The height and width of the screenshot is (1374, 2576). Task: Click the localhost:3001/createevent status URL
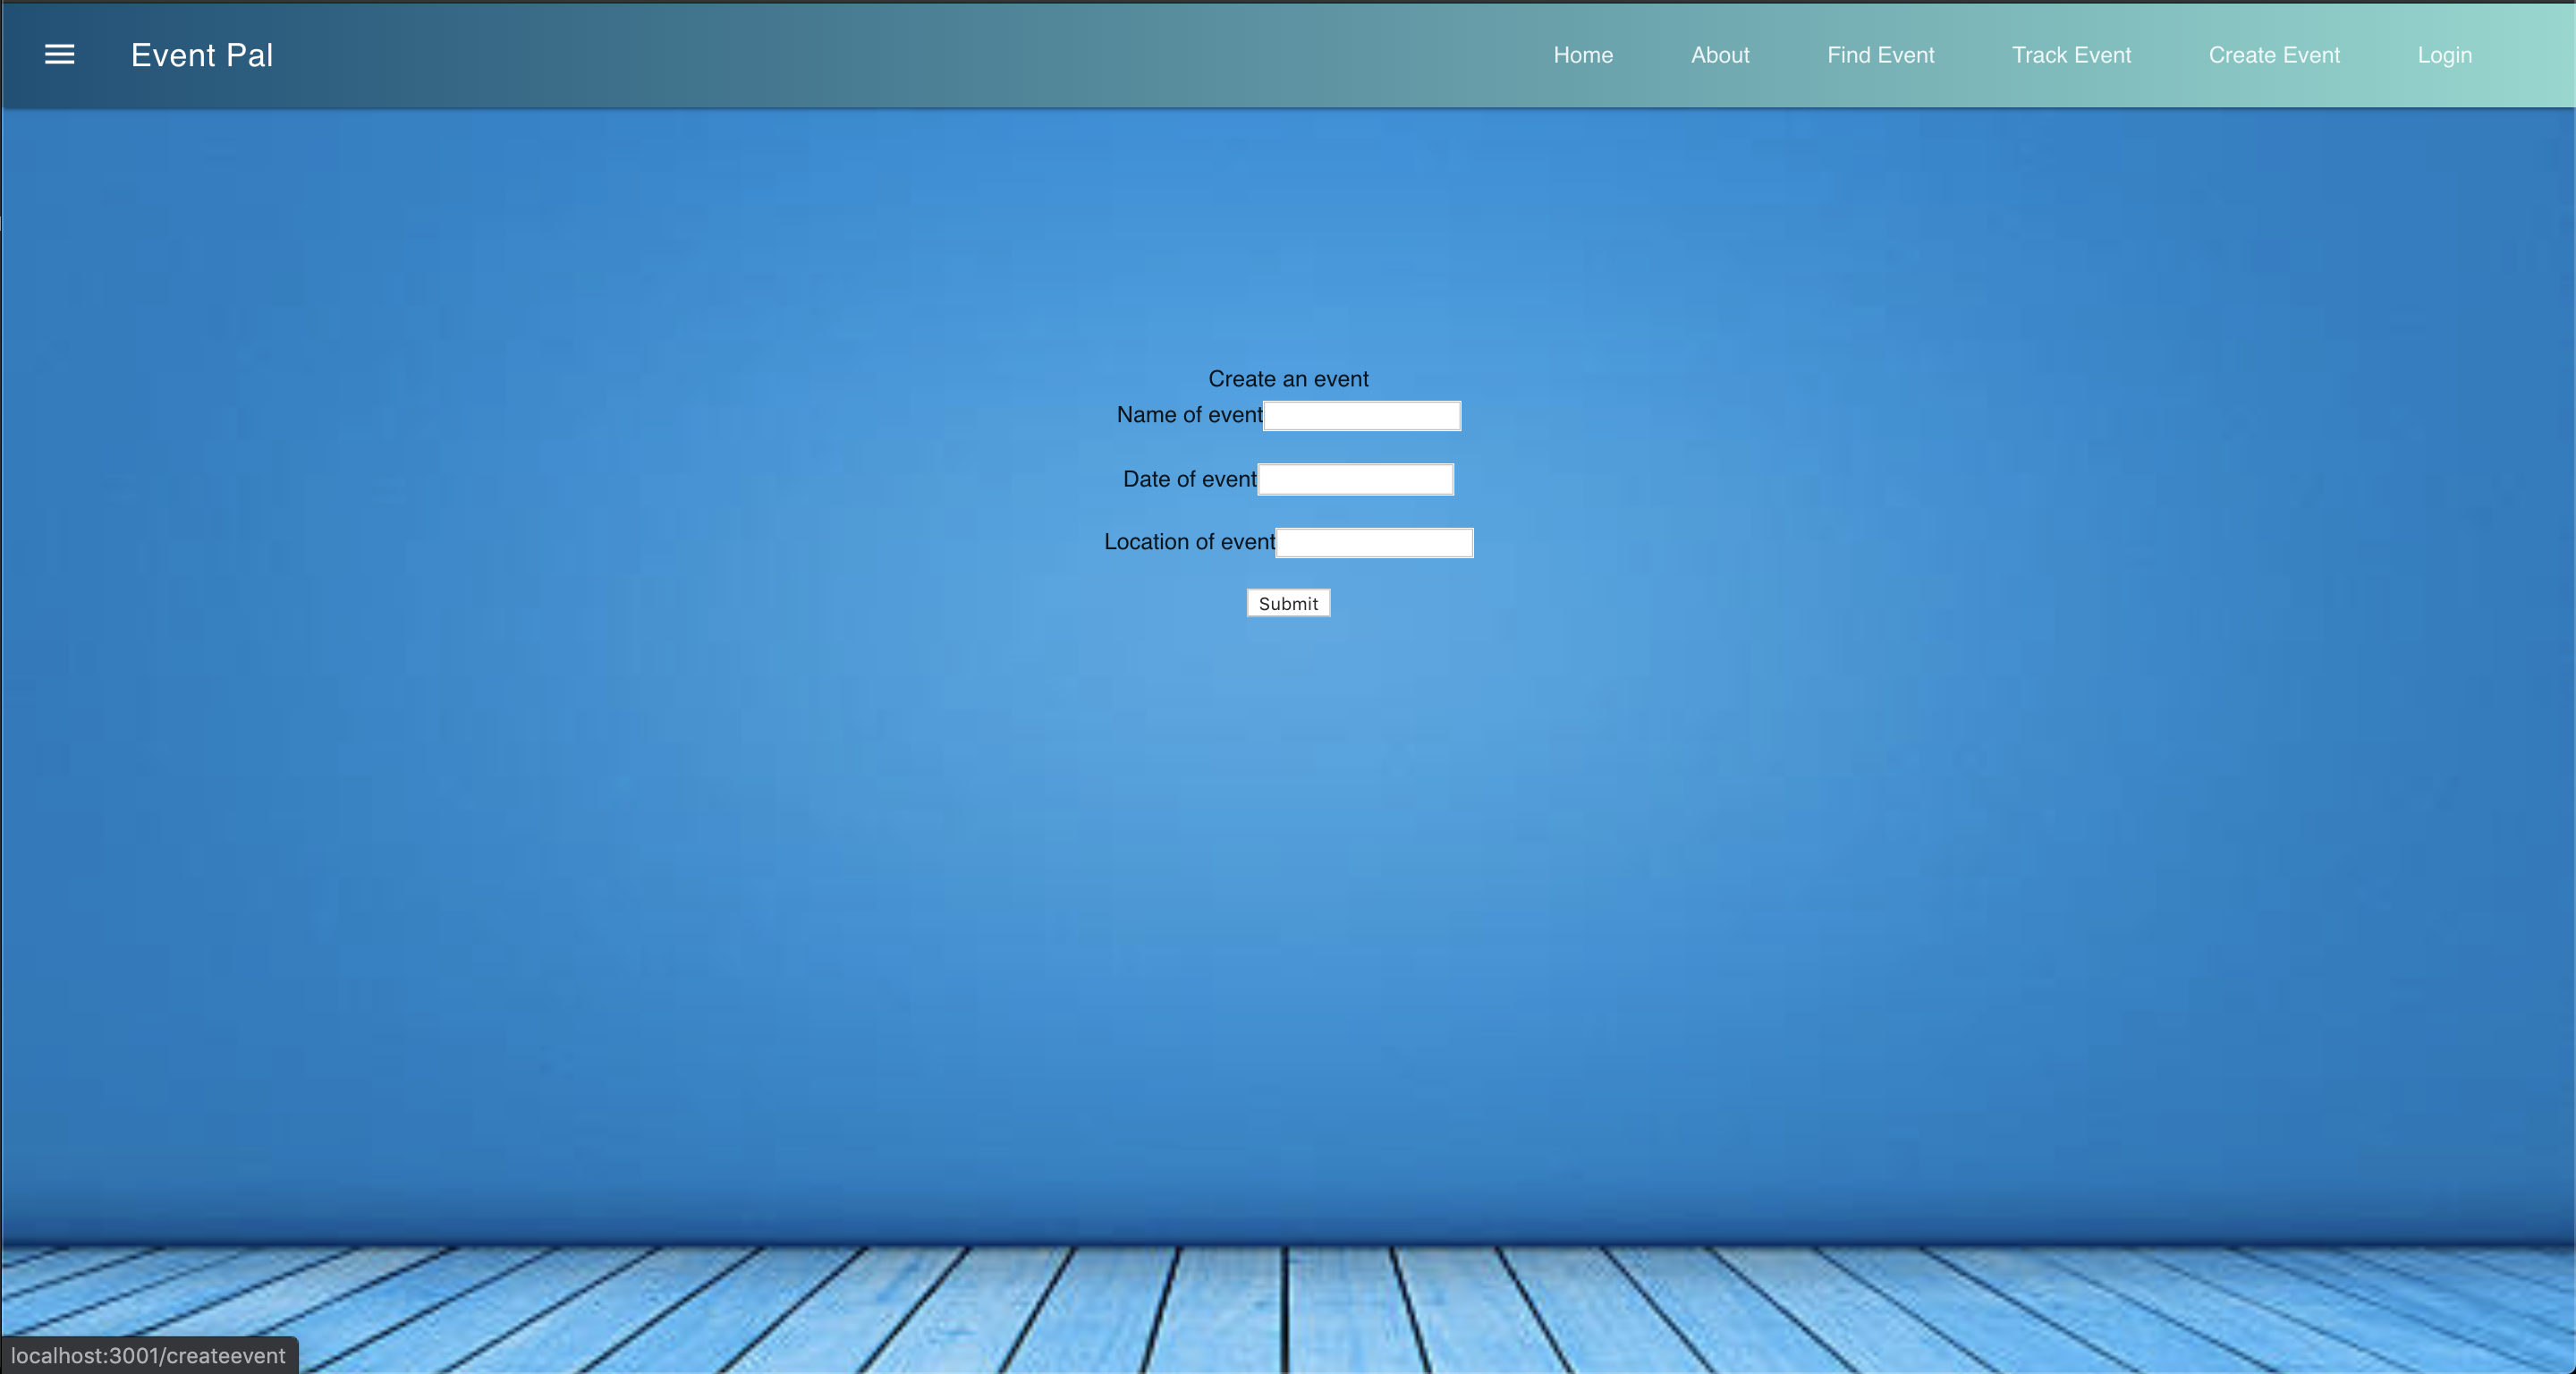(148, 1356)
